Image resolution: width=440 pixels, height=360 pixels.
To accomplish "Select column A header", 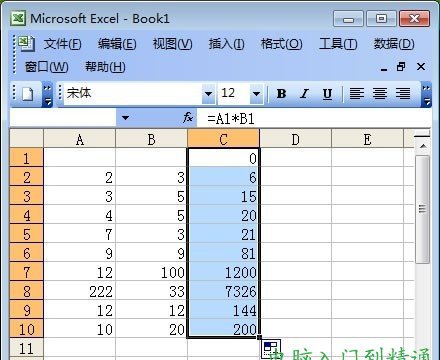I will coord(80,139).
